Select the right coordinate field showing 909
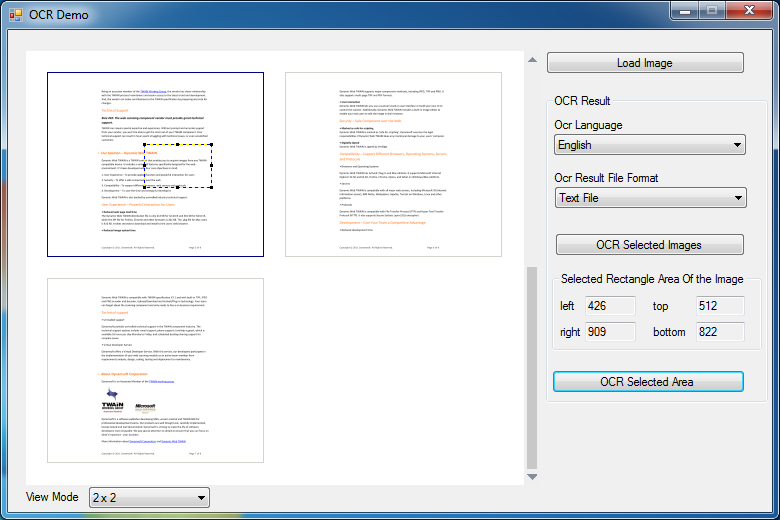 click(611, 332)
